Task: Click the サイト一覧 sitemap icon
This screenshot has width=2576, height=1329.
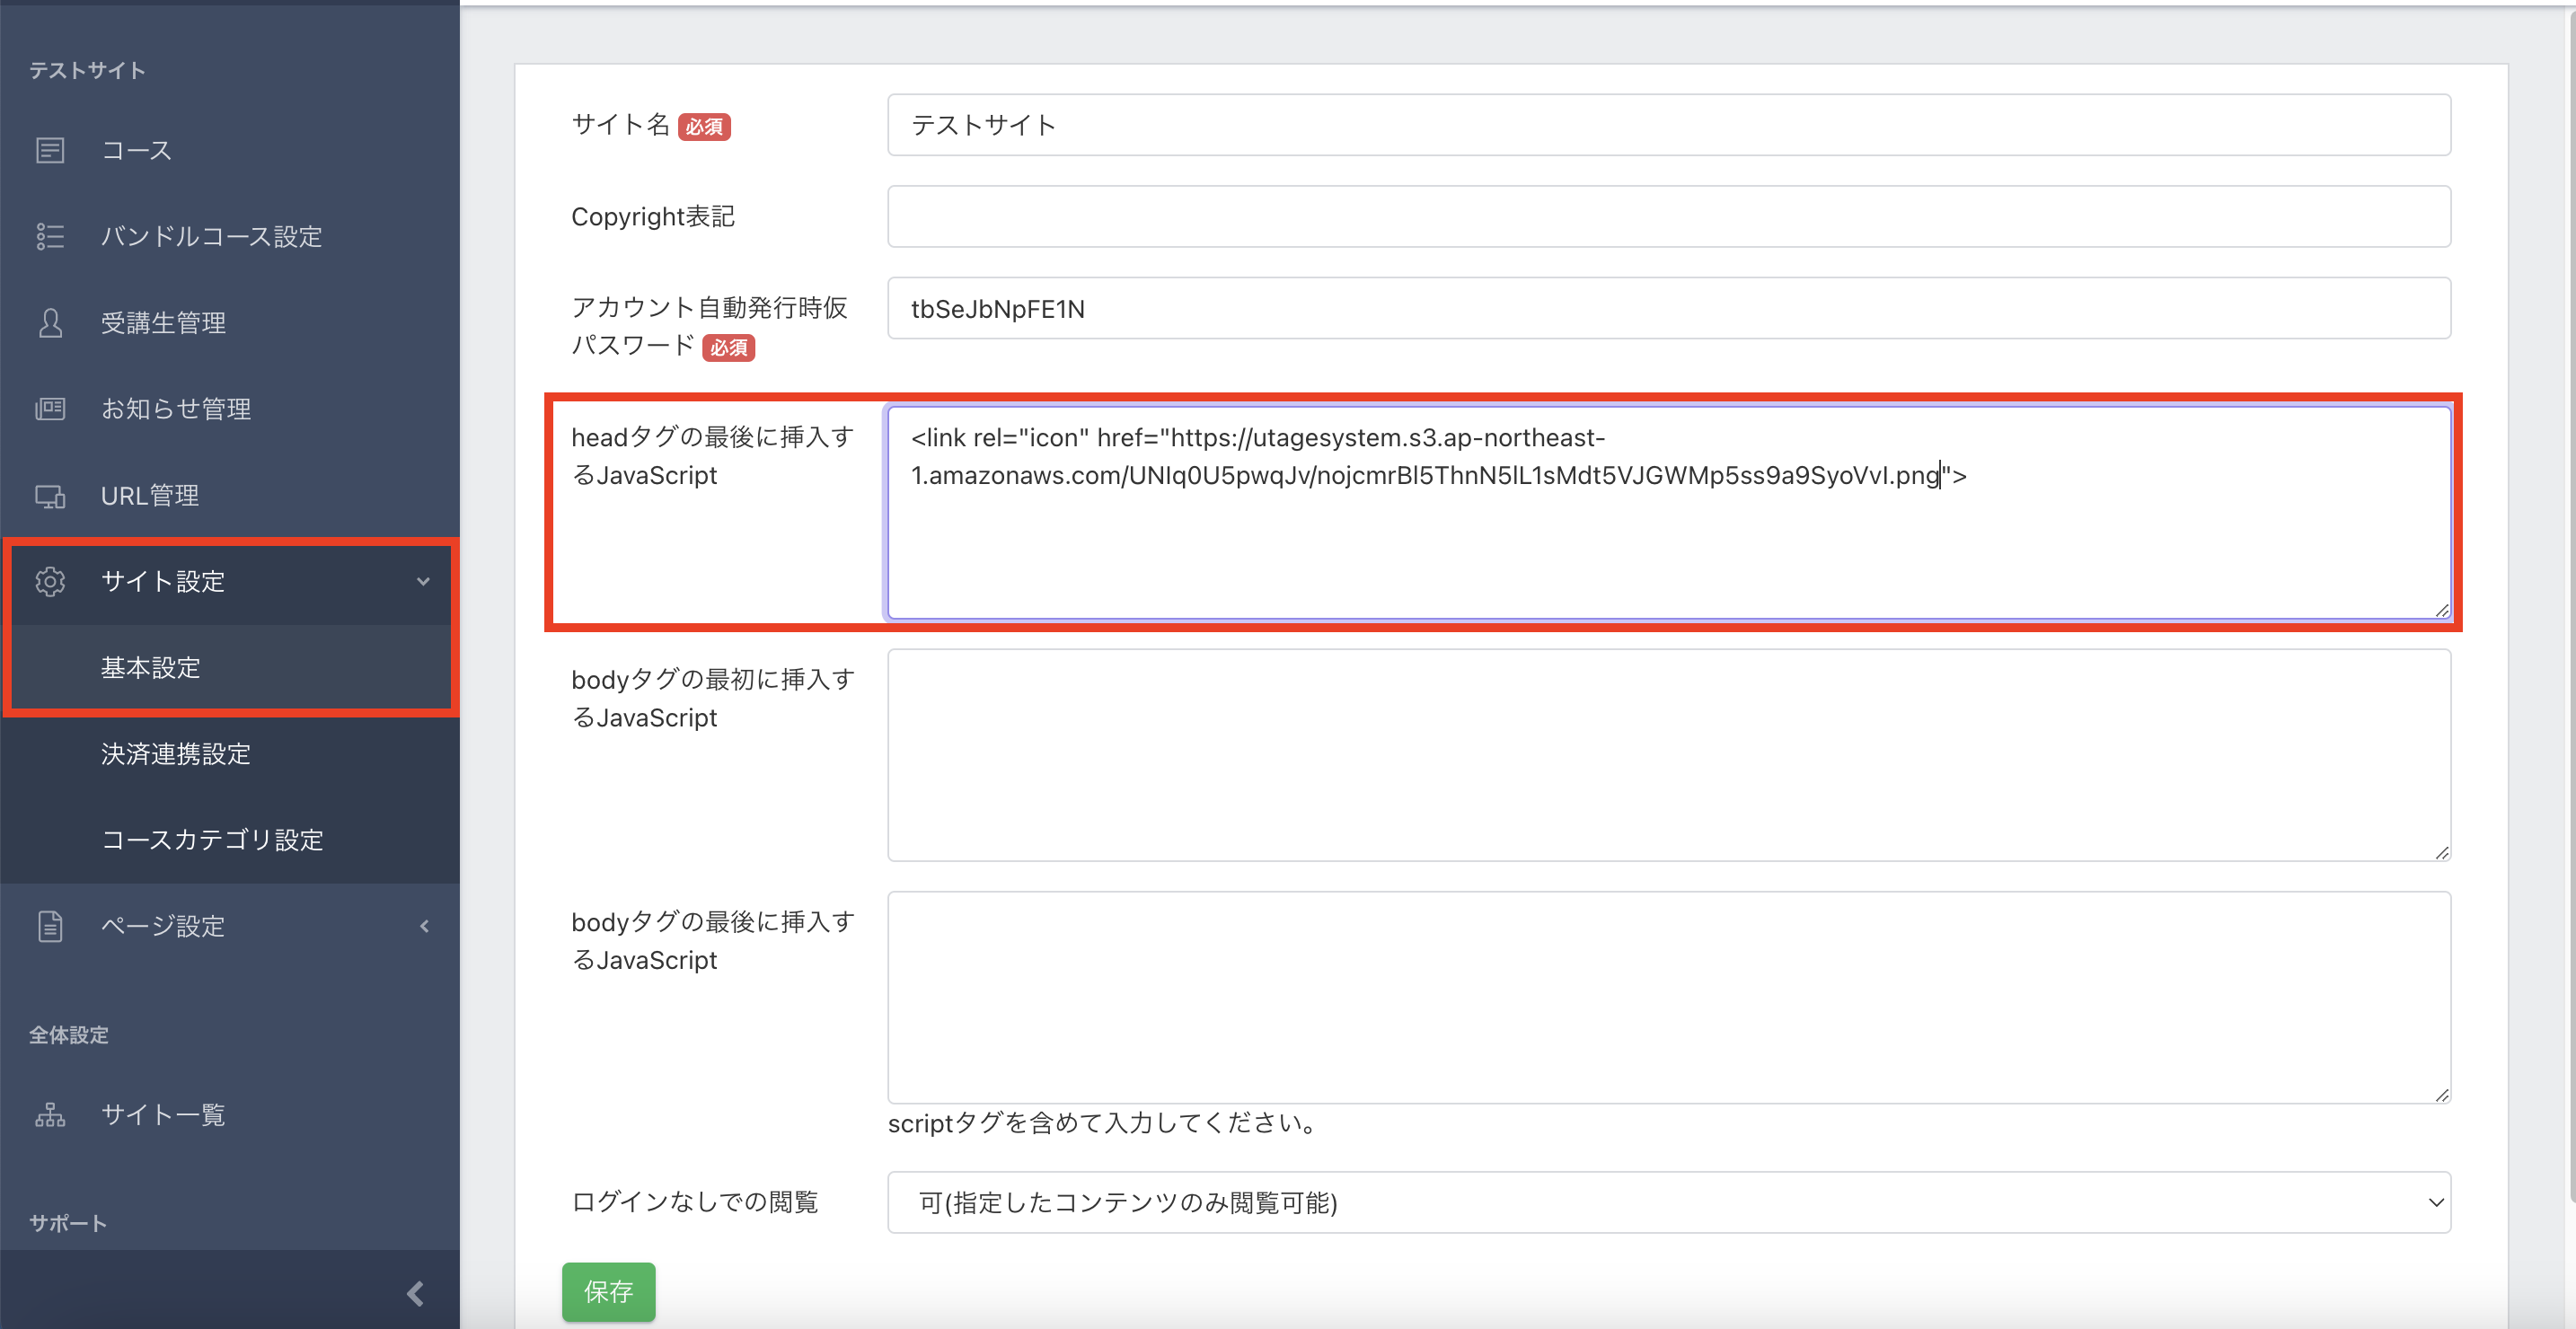Action: [x=50, y=1114]
